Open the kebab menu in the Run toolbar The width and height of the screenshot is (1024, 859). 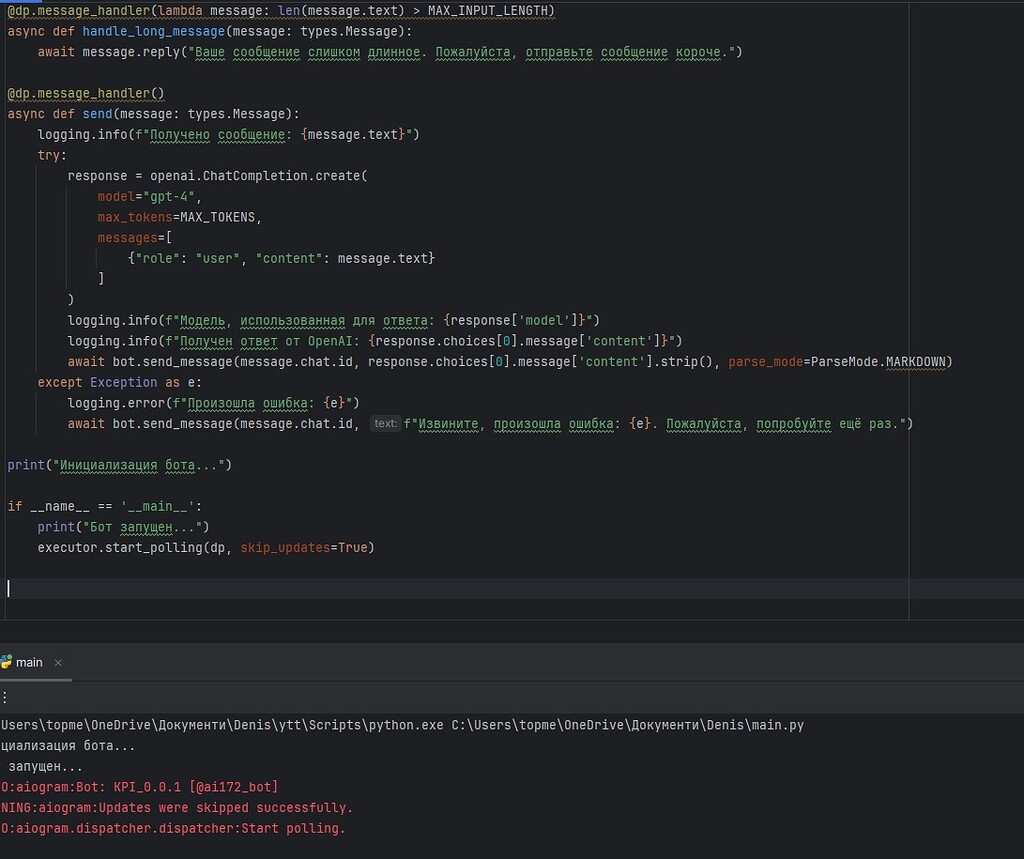click(x=3, y=696)
